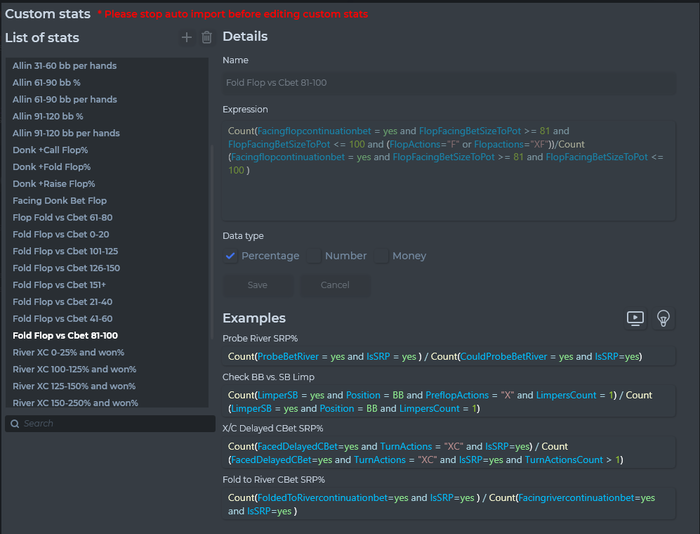Click the stats Search field
Image resolution: width=700 pixels, height=534 pixels.
[110, 424]
